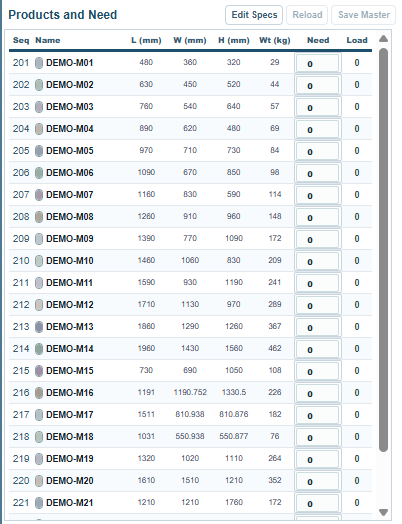The image size is (402, 524).
Task: Click the Reload button
Action: (307, 15)
